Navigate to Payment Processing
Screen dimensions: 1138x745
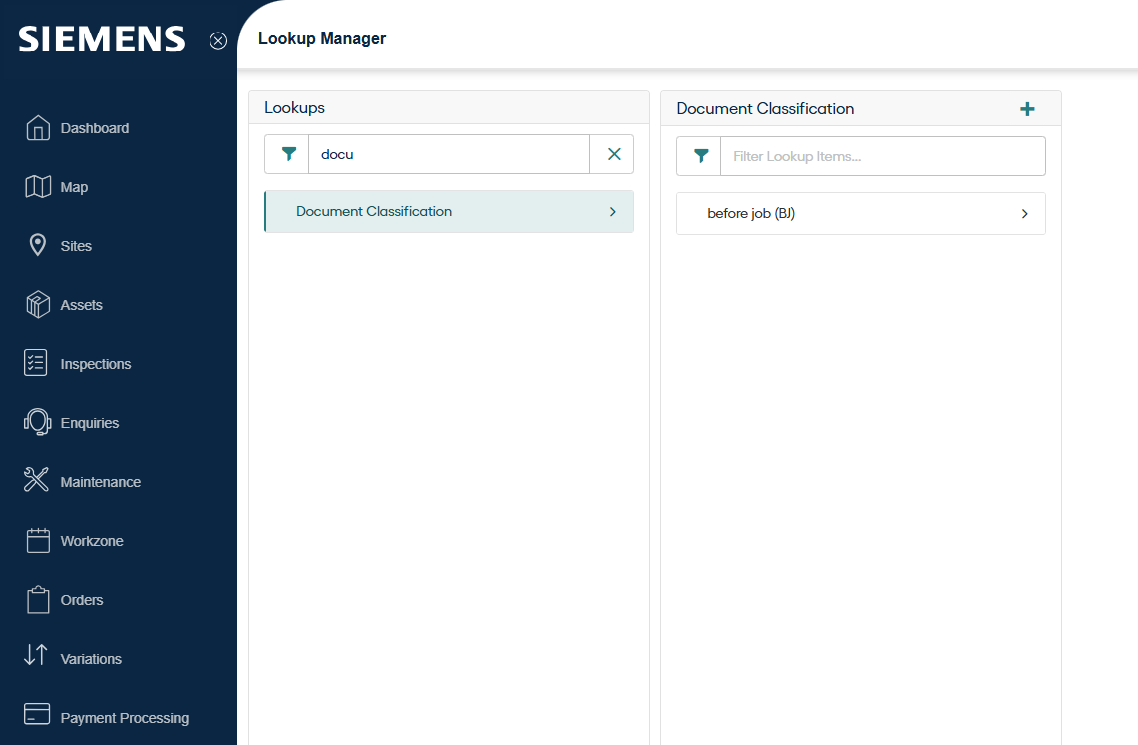tap(125, 718)
